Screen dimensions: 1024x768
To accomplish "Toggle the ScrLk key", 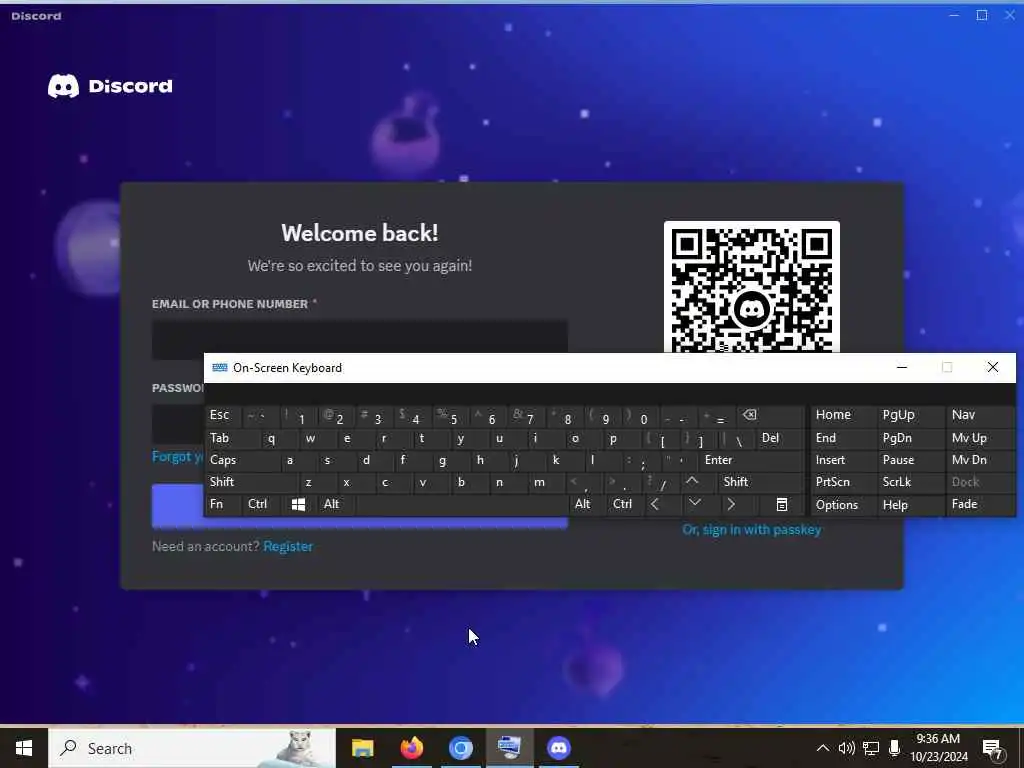I will coord(910,482).
